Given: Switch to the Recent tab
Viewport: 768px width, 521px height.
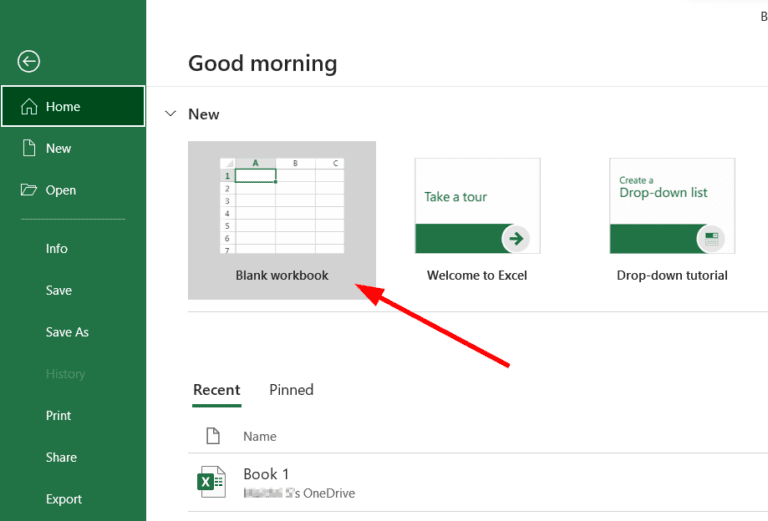Looking at the screenshot, I should [x=216, y=390].
